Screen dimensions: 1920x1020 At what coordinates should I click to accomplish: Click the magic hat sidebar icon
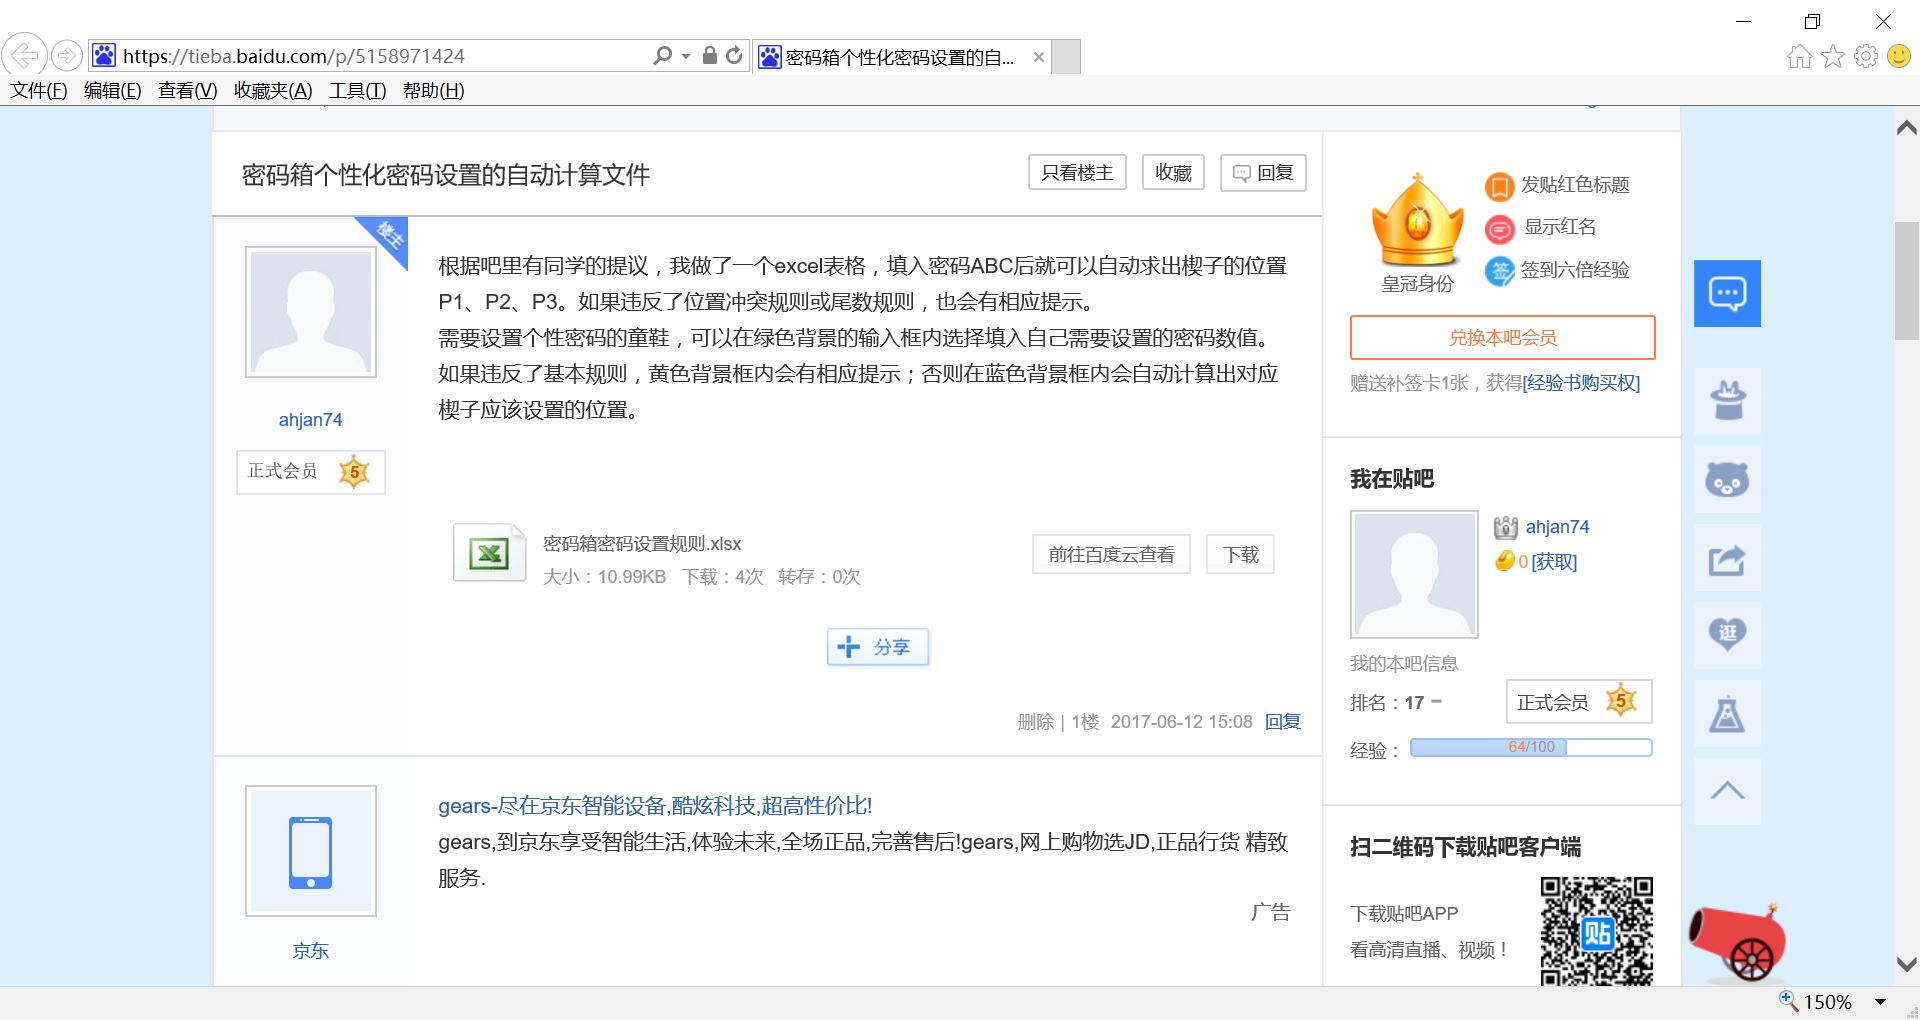[1727, 401]
